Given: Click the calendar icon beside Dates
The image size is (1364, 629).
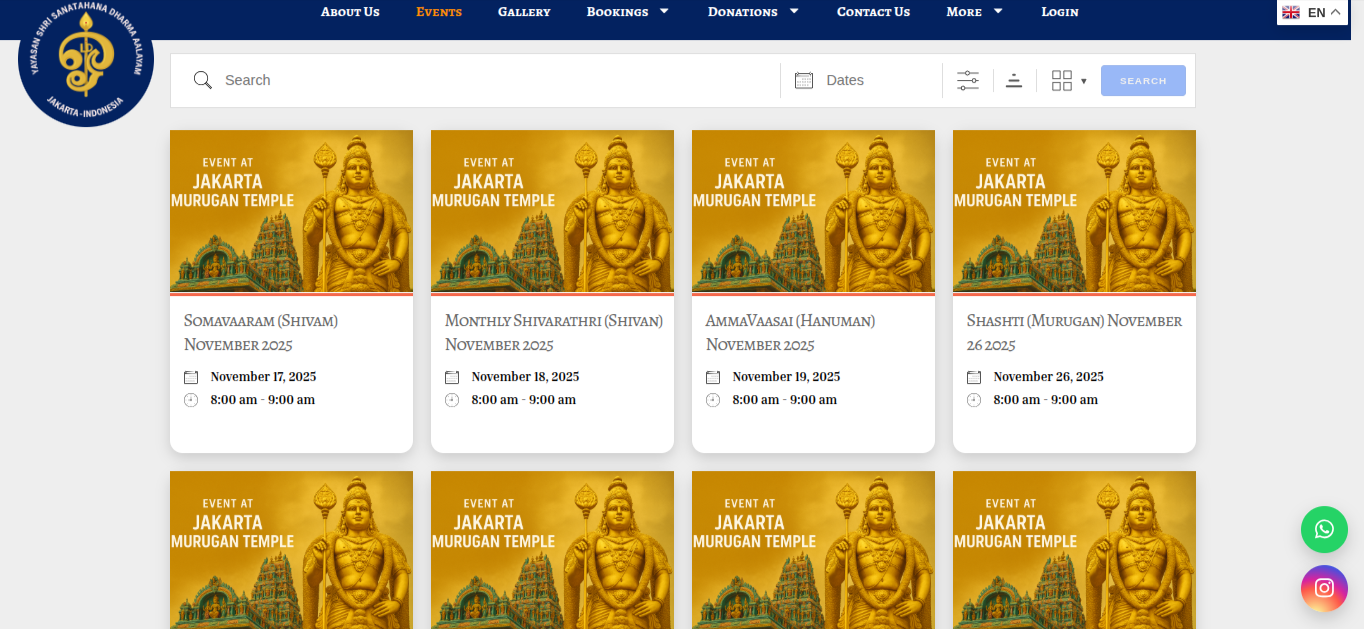Looking at the screenshot, I should tap(804, 81).
